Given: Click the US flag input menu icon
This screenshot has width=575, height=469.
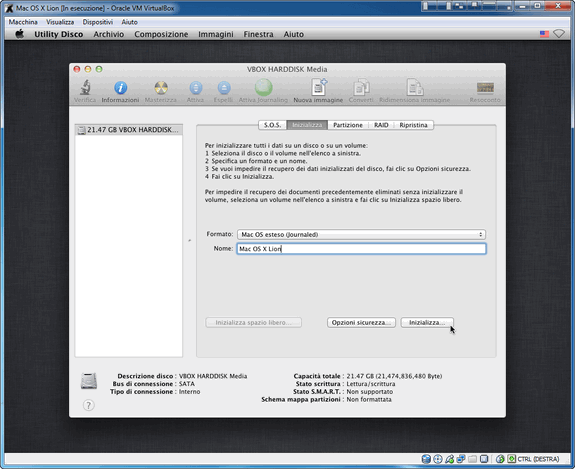Looking at the screenshot, I should pos(544,34).
